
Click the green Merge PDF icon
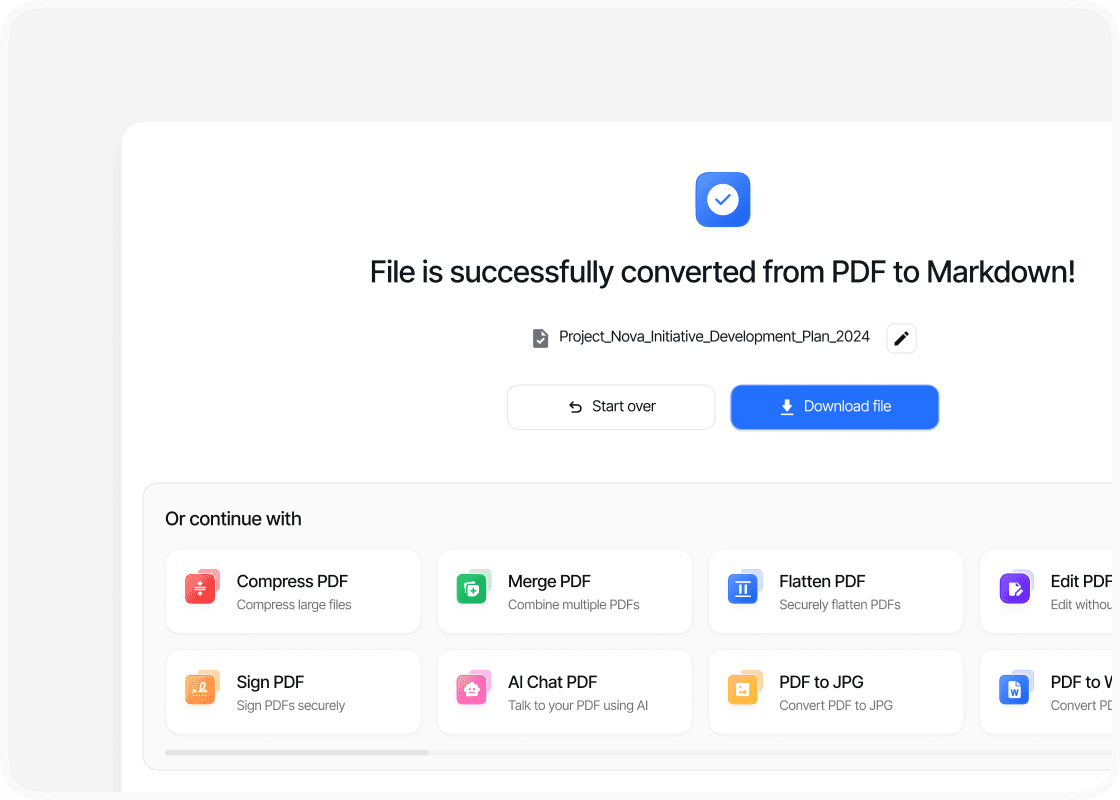coord(473,588)
